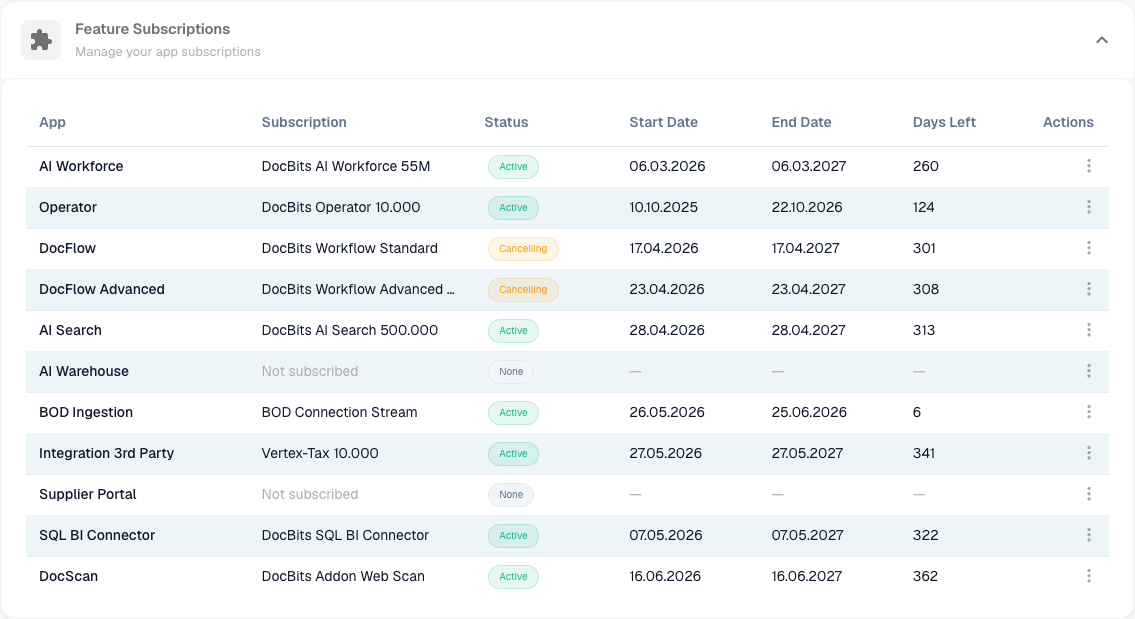Click None badge in Supplier Portal row

tap(510, 494)
